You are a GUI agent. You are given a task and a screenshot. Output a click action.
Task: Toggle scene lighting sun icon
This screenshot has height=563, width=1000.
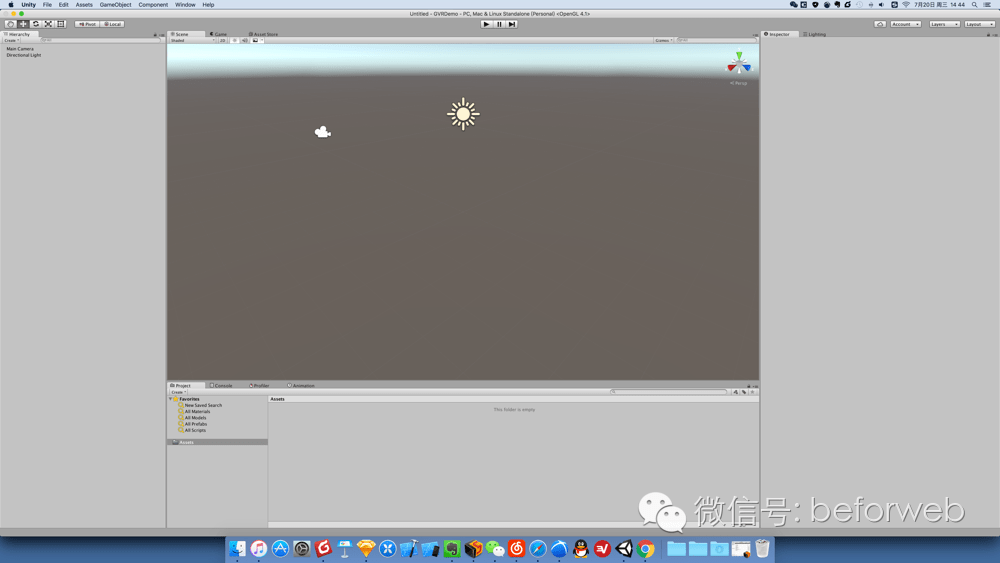(x=234, y=40)
